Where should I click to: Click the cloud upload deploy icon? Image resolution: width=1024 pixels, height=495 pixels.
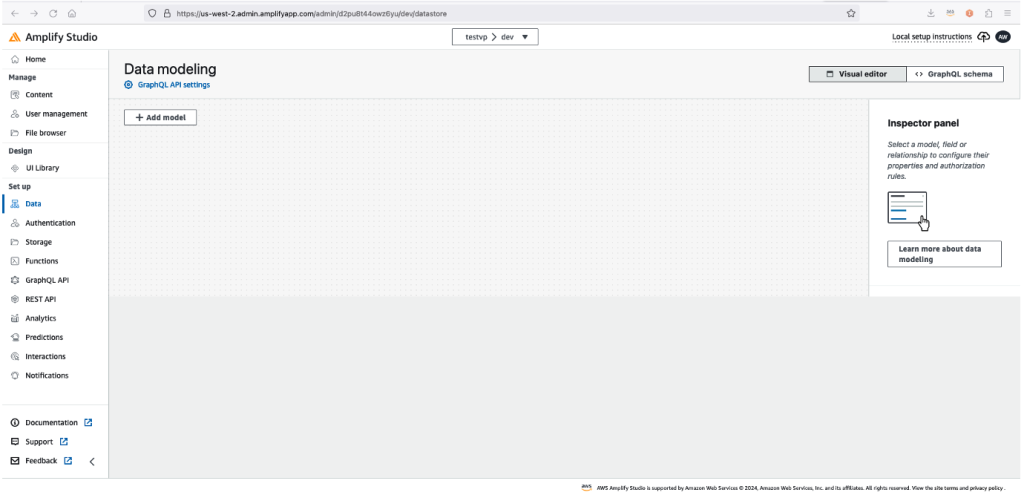[984, 37]
